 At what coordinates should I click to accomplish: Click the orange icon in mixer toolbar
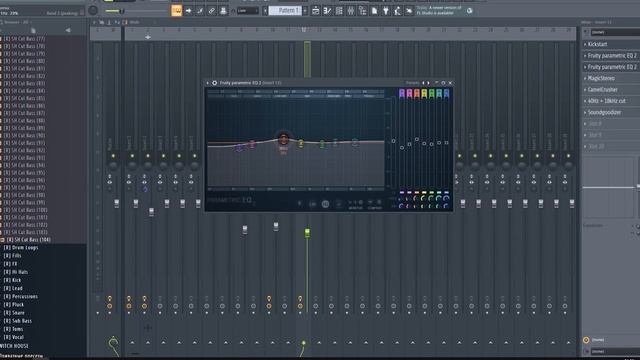coord(125,22)
